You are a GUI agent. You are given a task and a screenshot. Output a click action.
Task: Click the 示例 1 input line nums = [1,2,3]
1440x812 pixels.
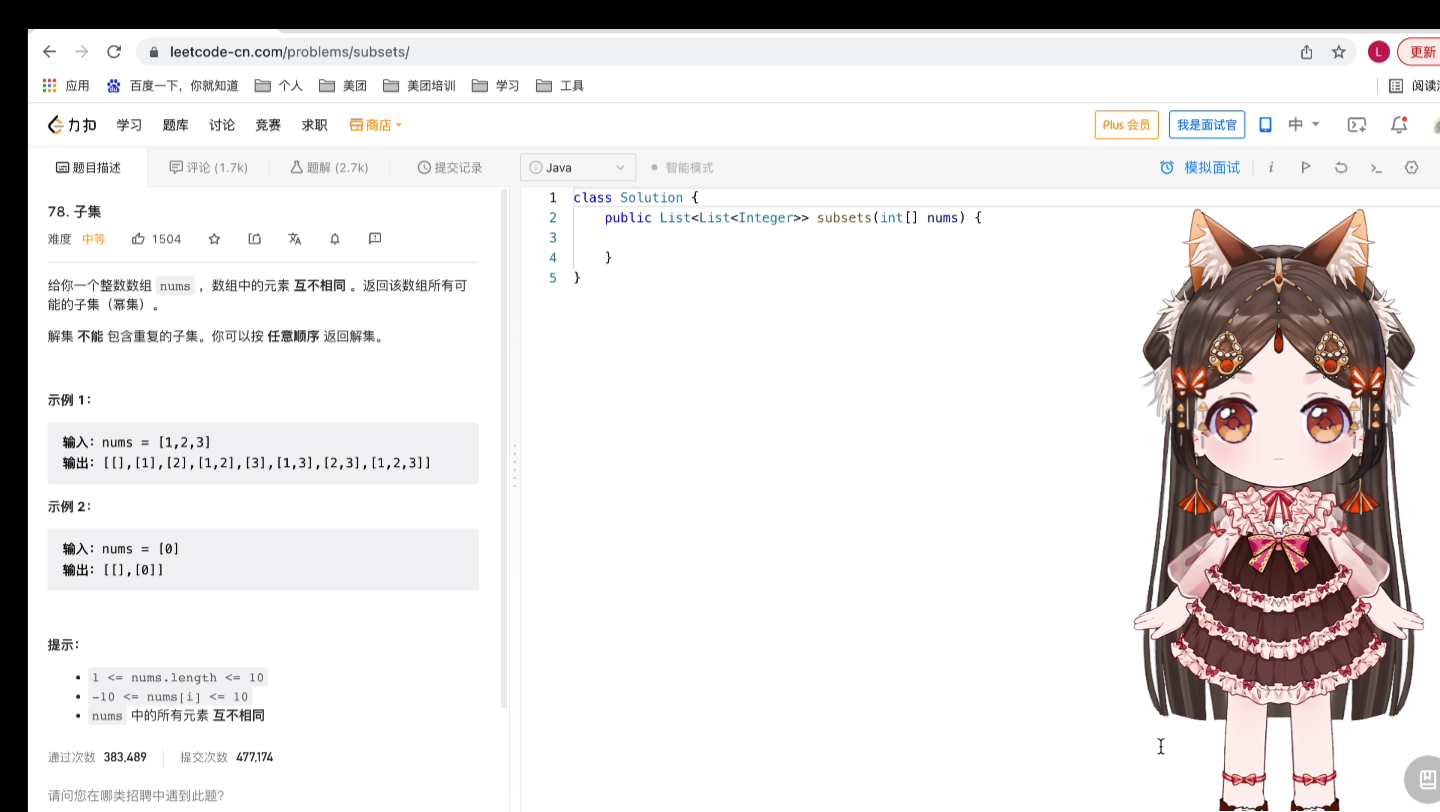point(137,442)
